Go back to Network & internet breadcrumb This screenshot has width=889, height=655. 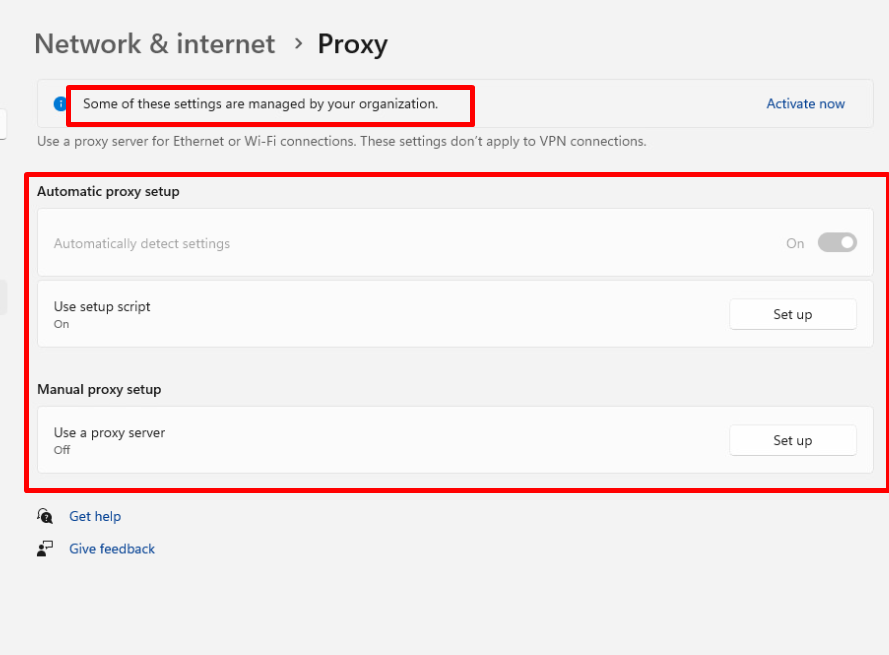(155, 44)
